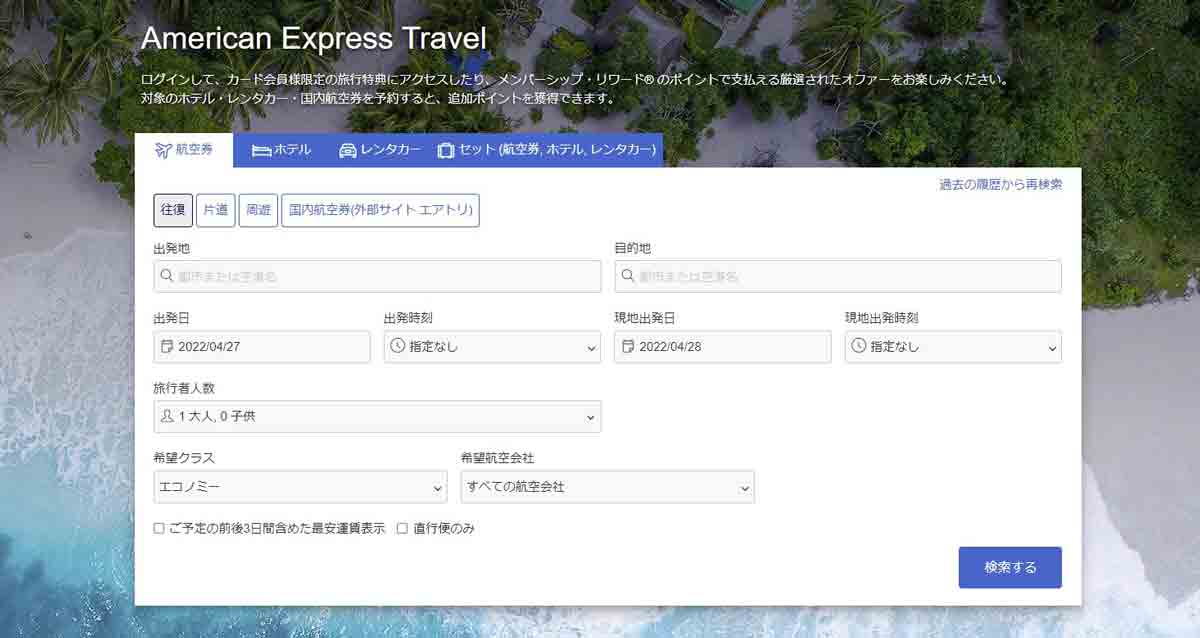This screenshot has width=1200, height=638.
Task: Click the airplane icon on the 航空券 tab
Action: (163, 150)
